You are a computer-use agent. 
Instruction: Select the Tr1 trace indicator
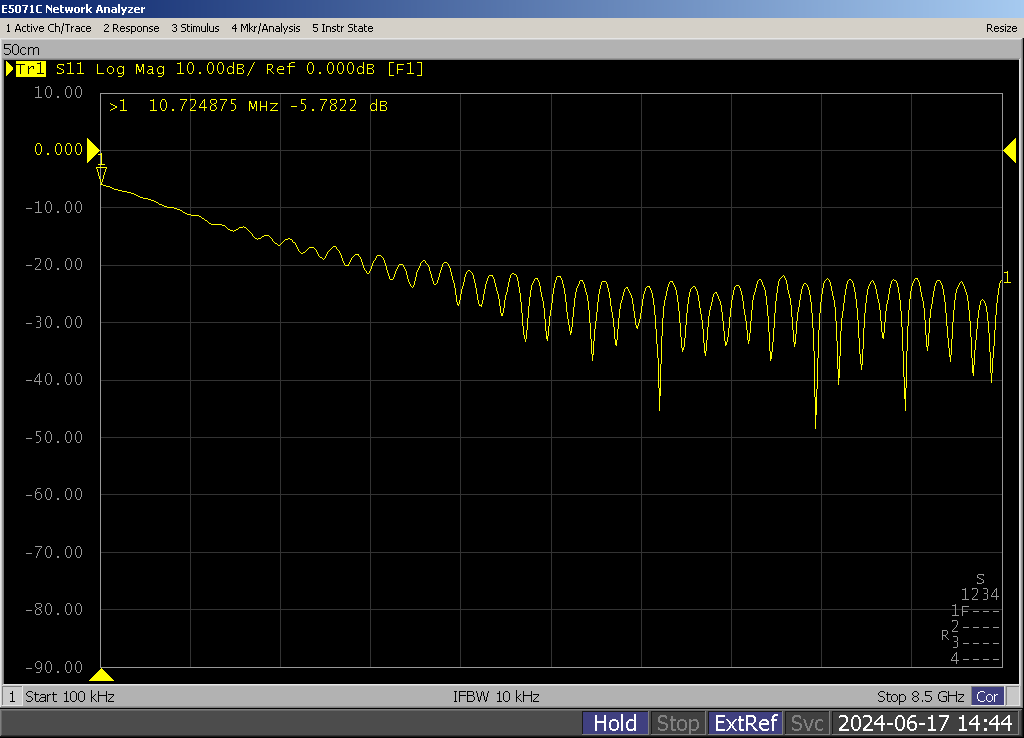click(30, 69)
